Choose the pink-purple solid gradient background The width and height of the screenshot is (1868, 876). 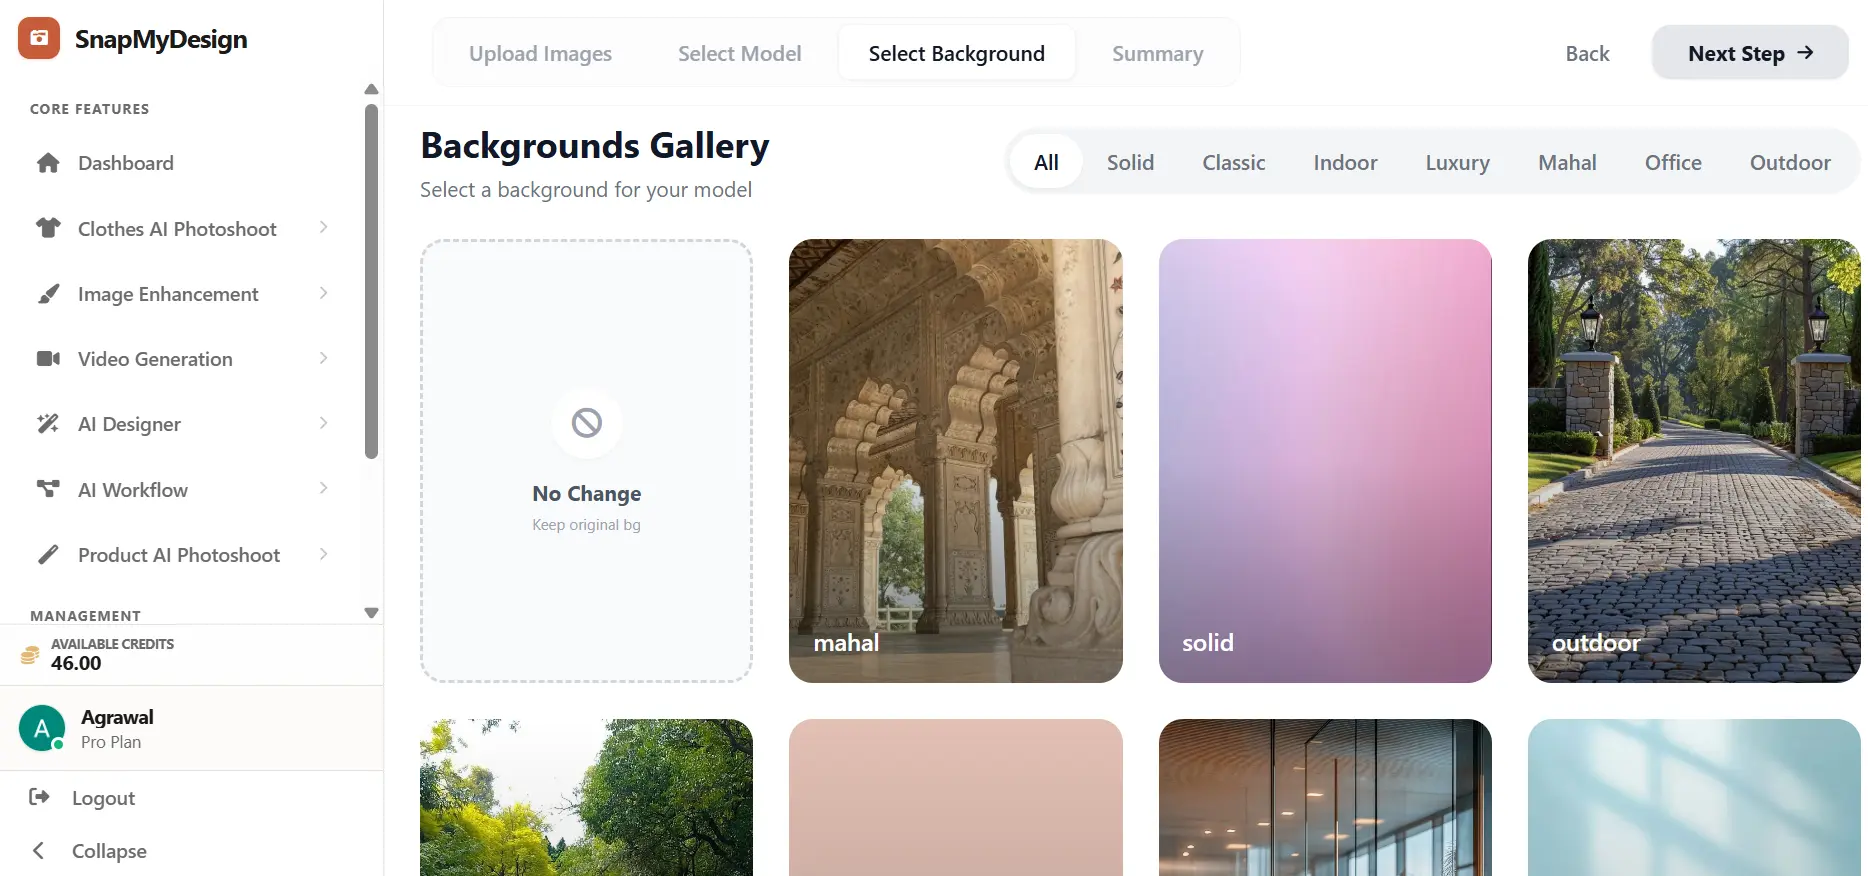[x=1325, y=461]
